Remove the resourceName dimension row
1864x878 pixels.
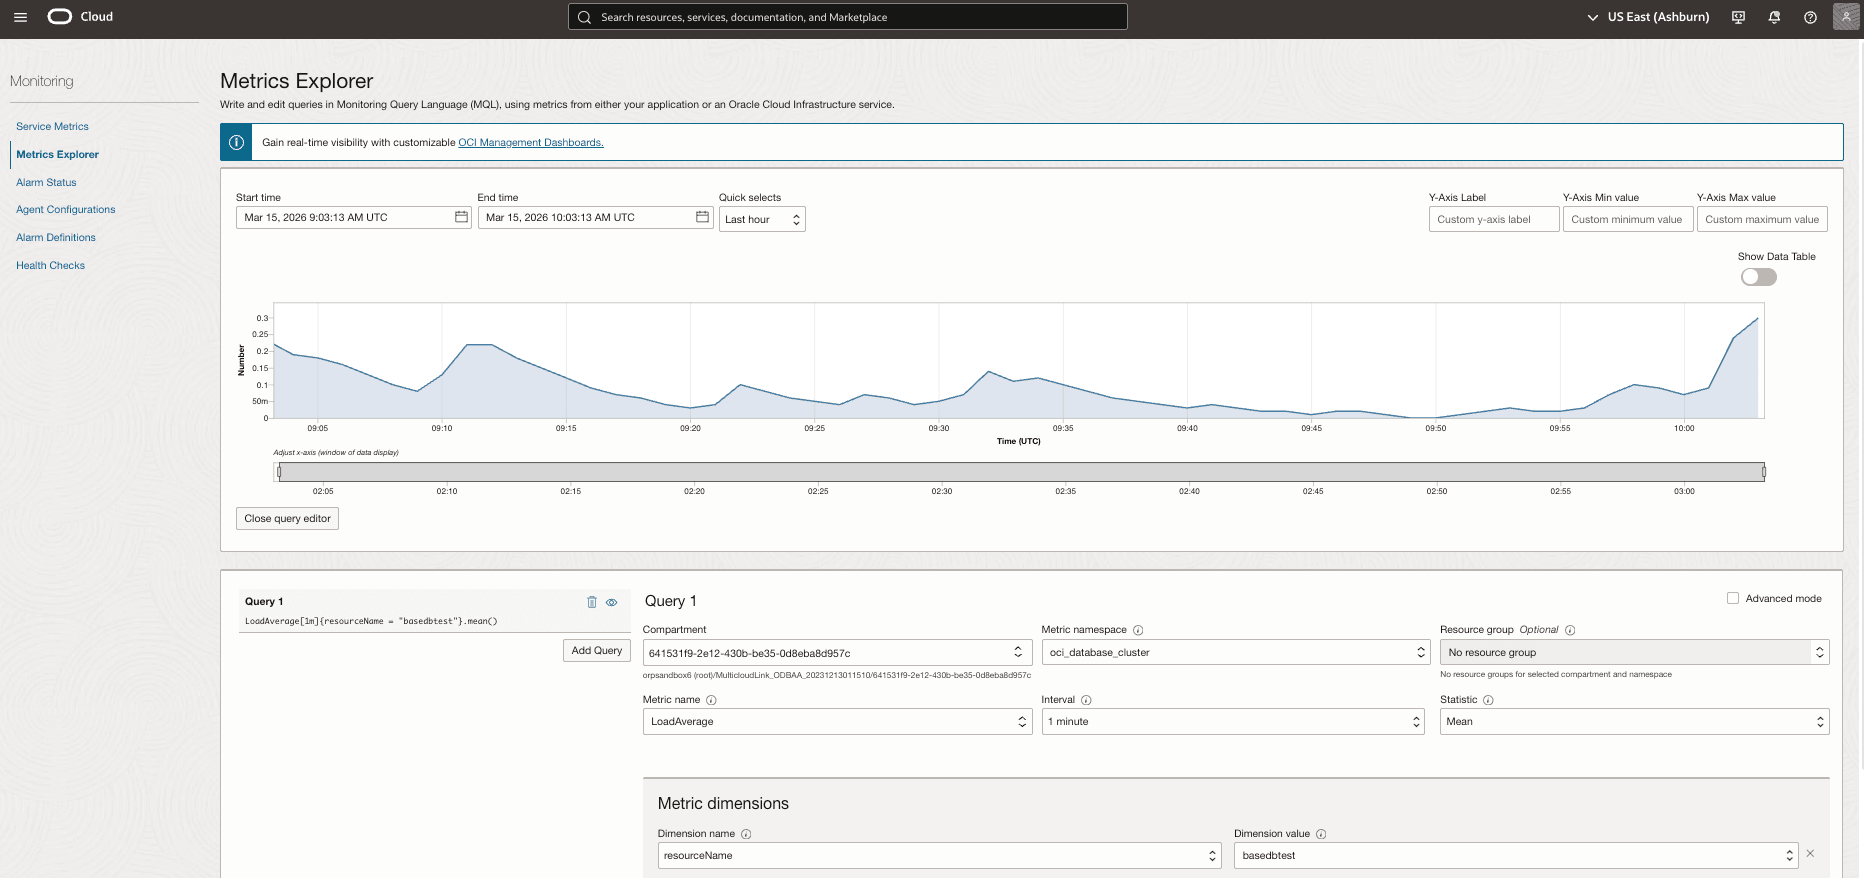pos(1810,854)
